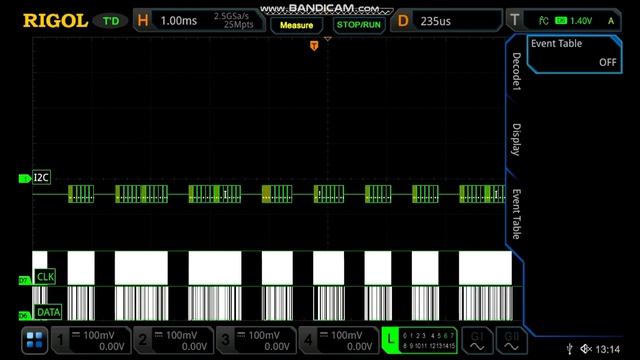
Task: Click the orange H horizontal icon
Action: [143, 20]
